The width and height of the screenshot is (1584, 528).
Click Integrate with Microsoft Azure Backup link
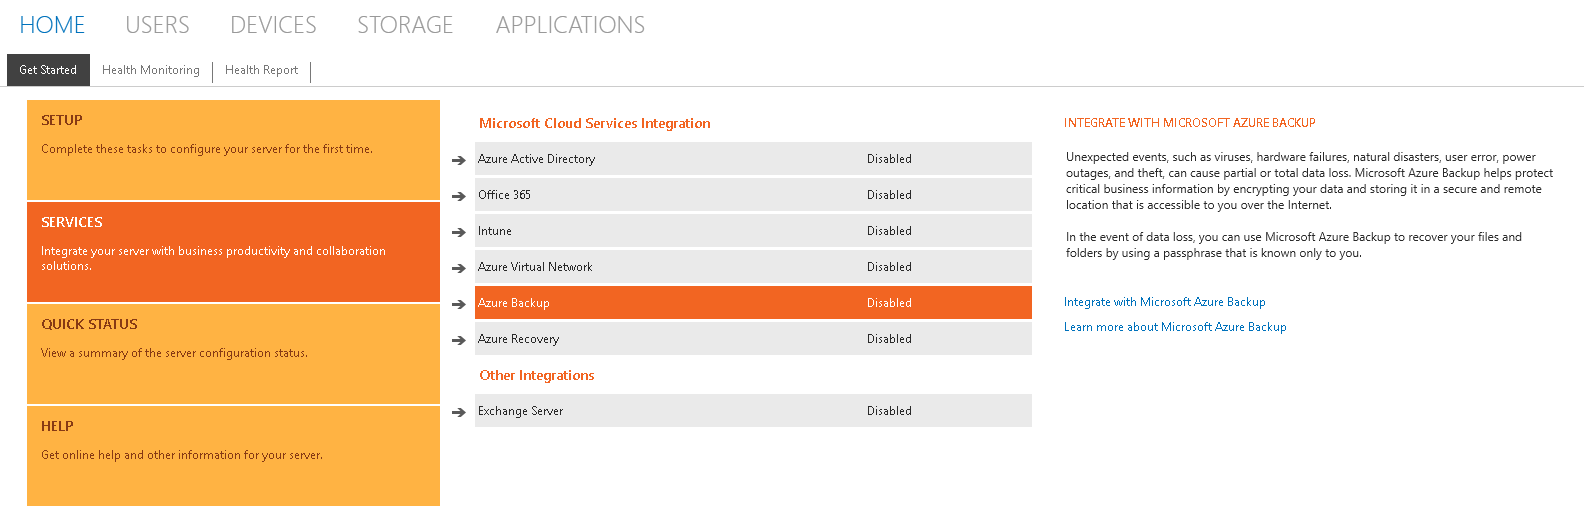[1164, 302]
